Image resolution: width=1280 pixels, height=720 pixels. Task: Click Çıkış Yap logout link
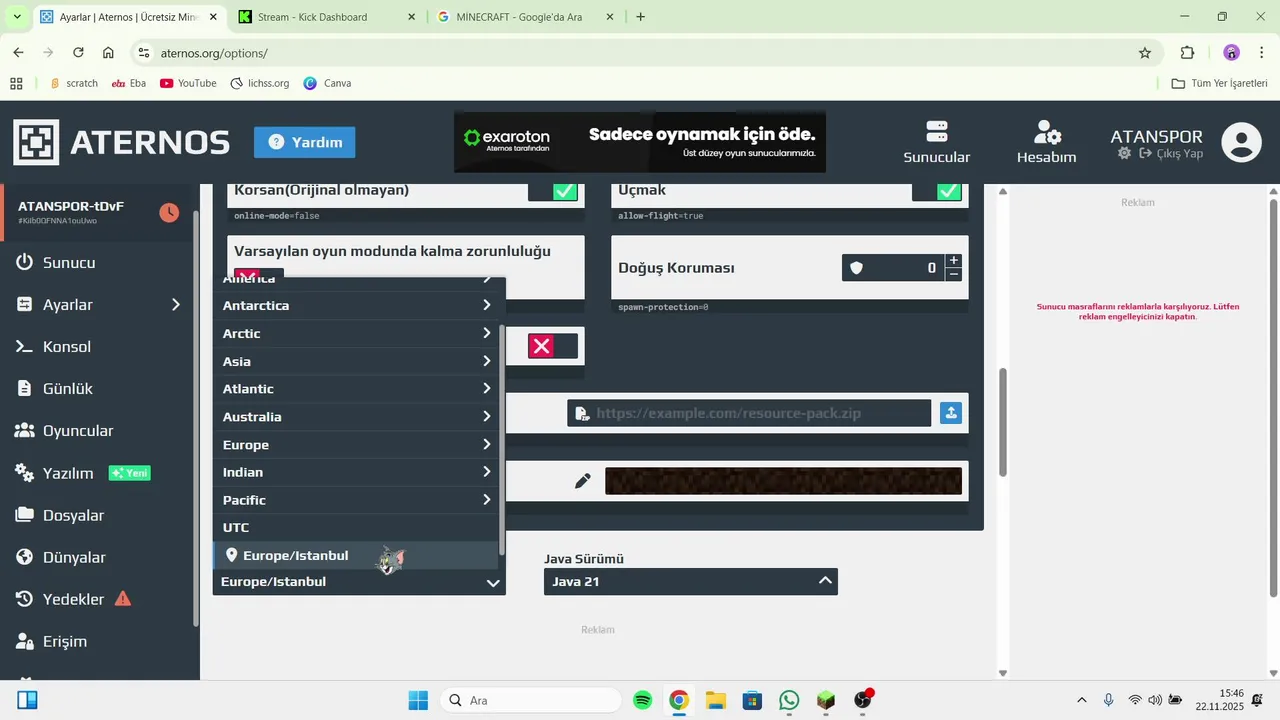coord(1170,153)
